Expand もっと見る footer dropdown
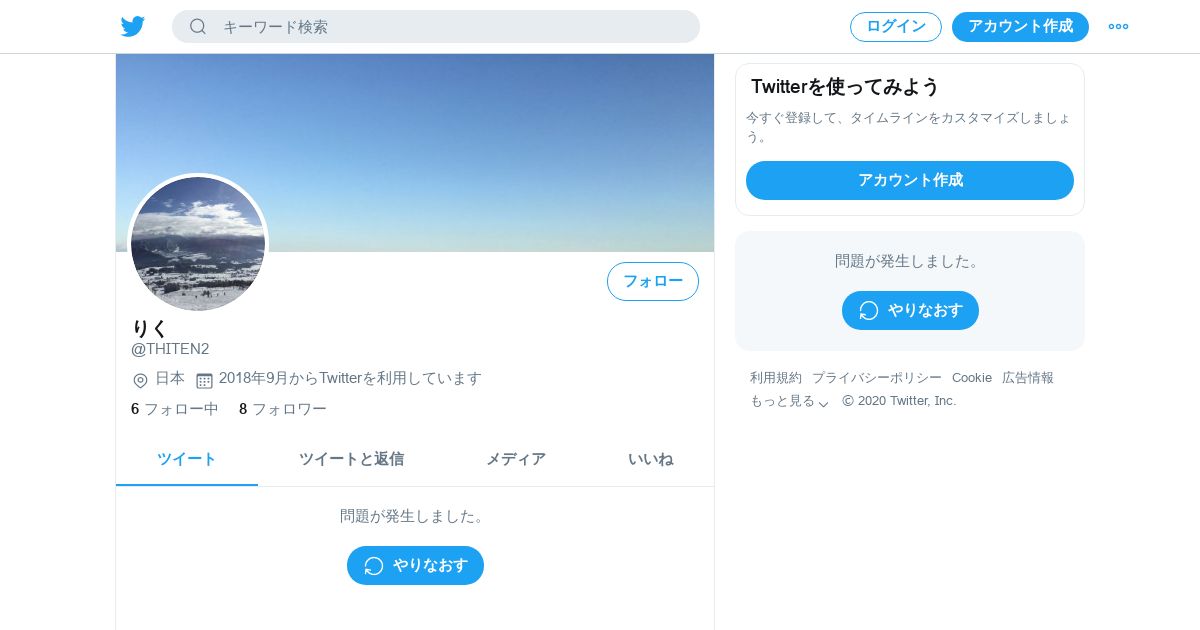 pyautogui.click(x=790, y=401)
